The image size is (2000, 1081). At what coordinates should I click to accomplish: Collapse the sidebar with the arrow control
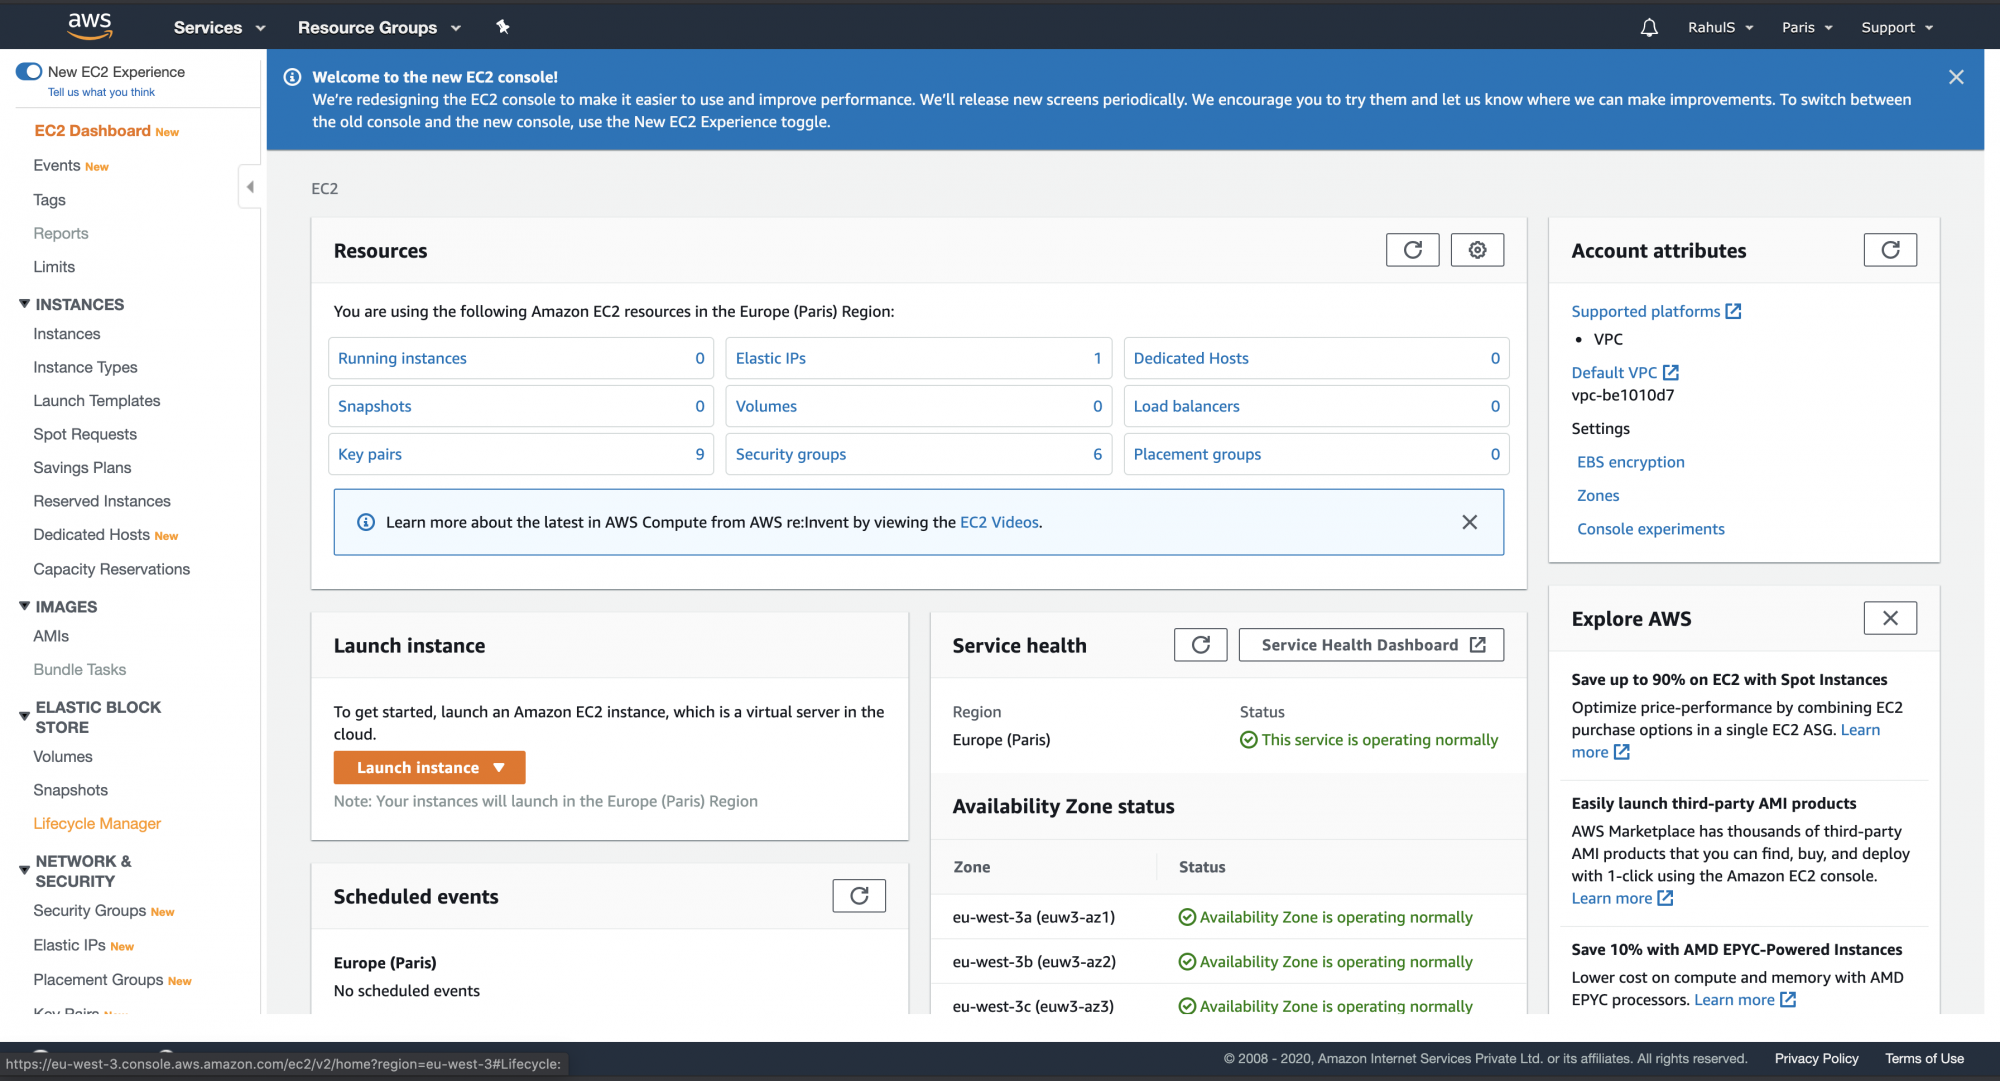point(250,186)
